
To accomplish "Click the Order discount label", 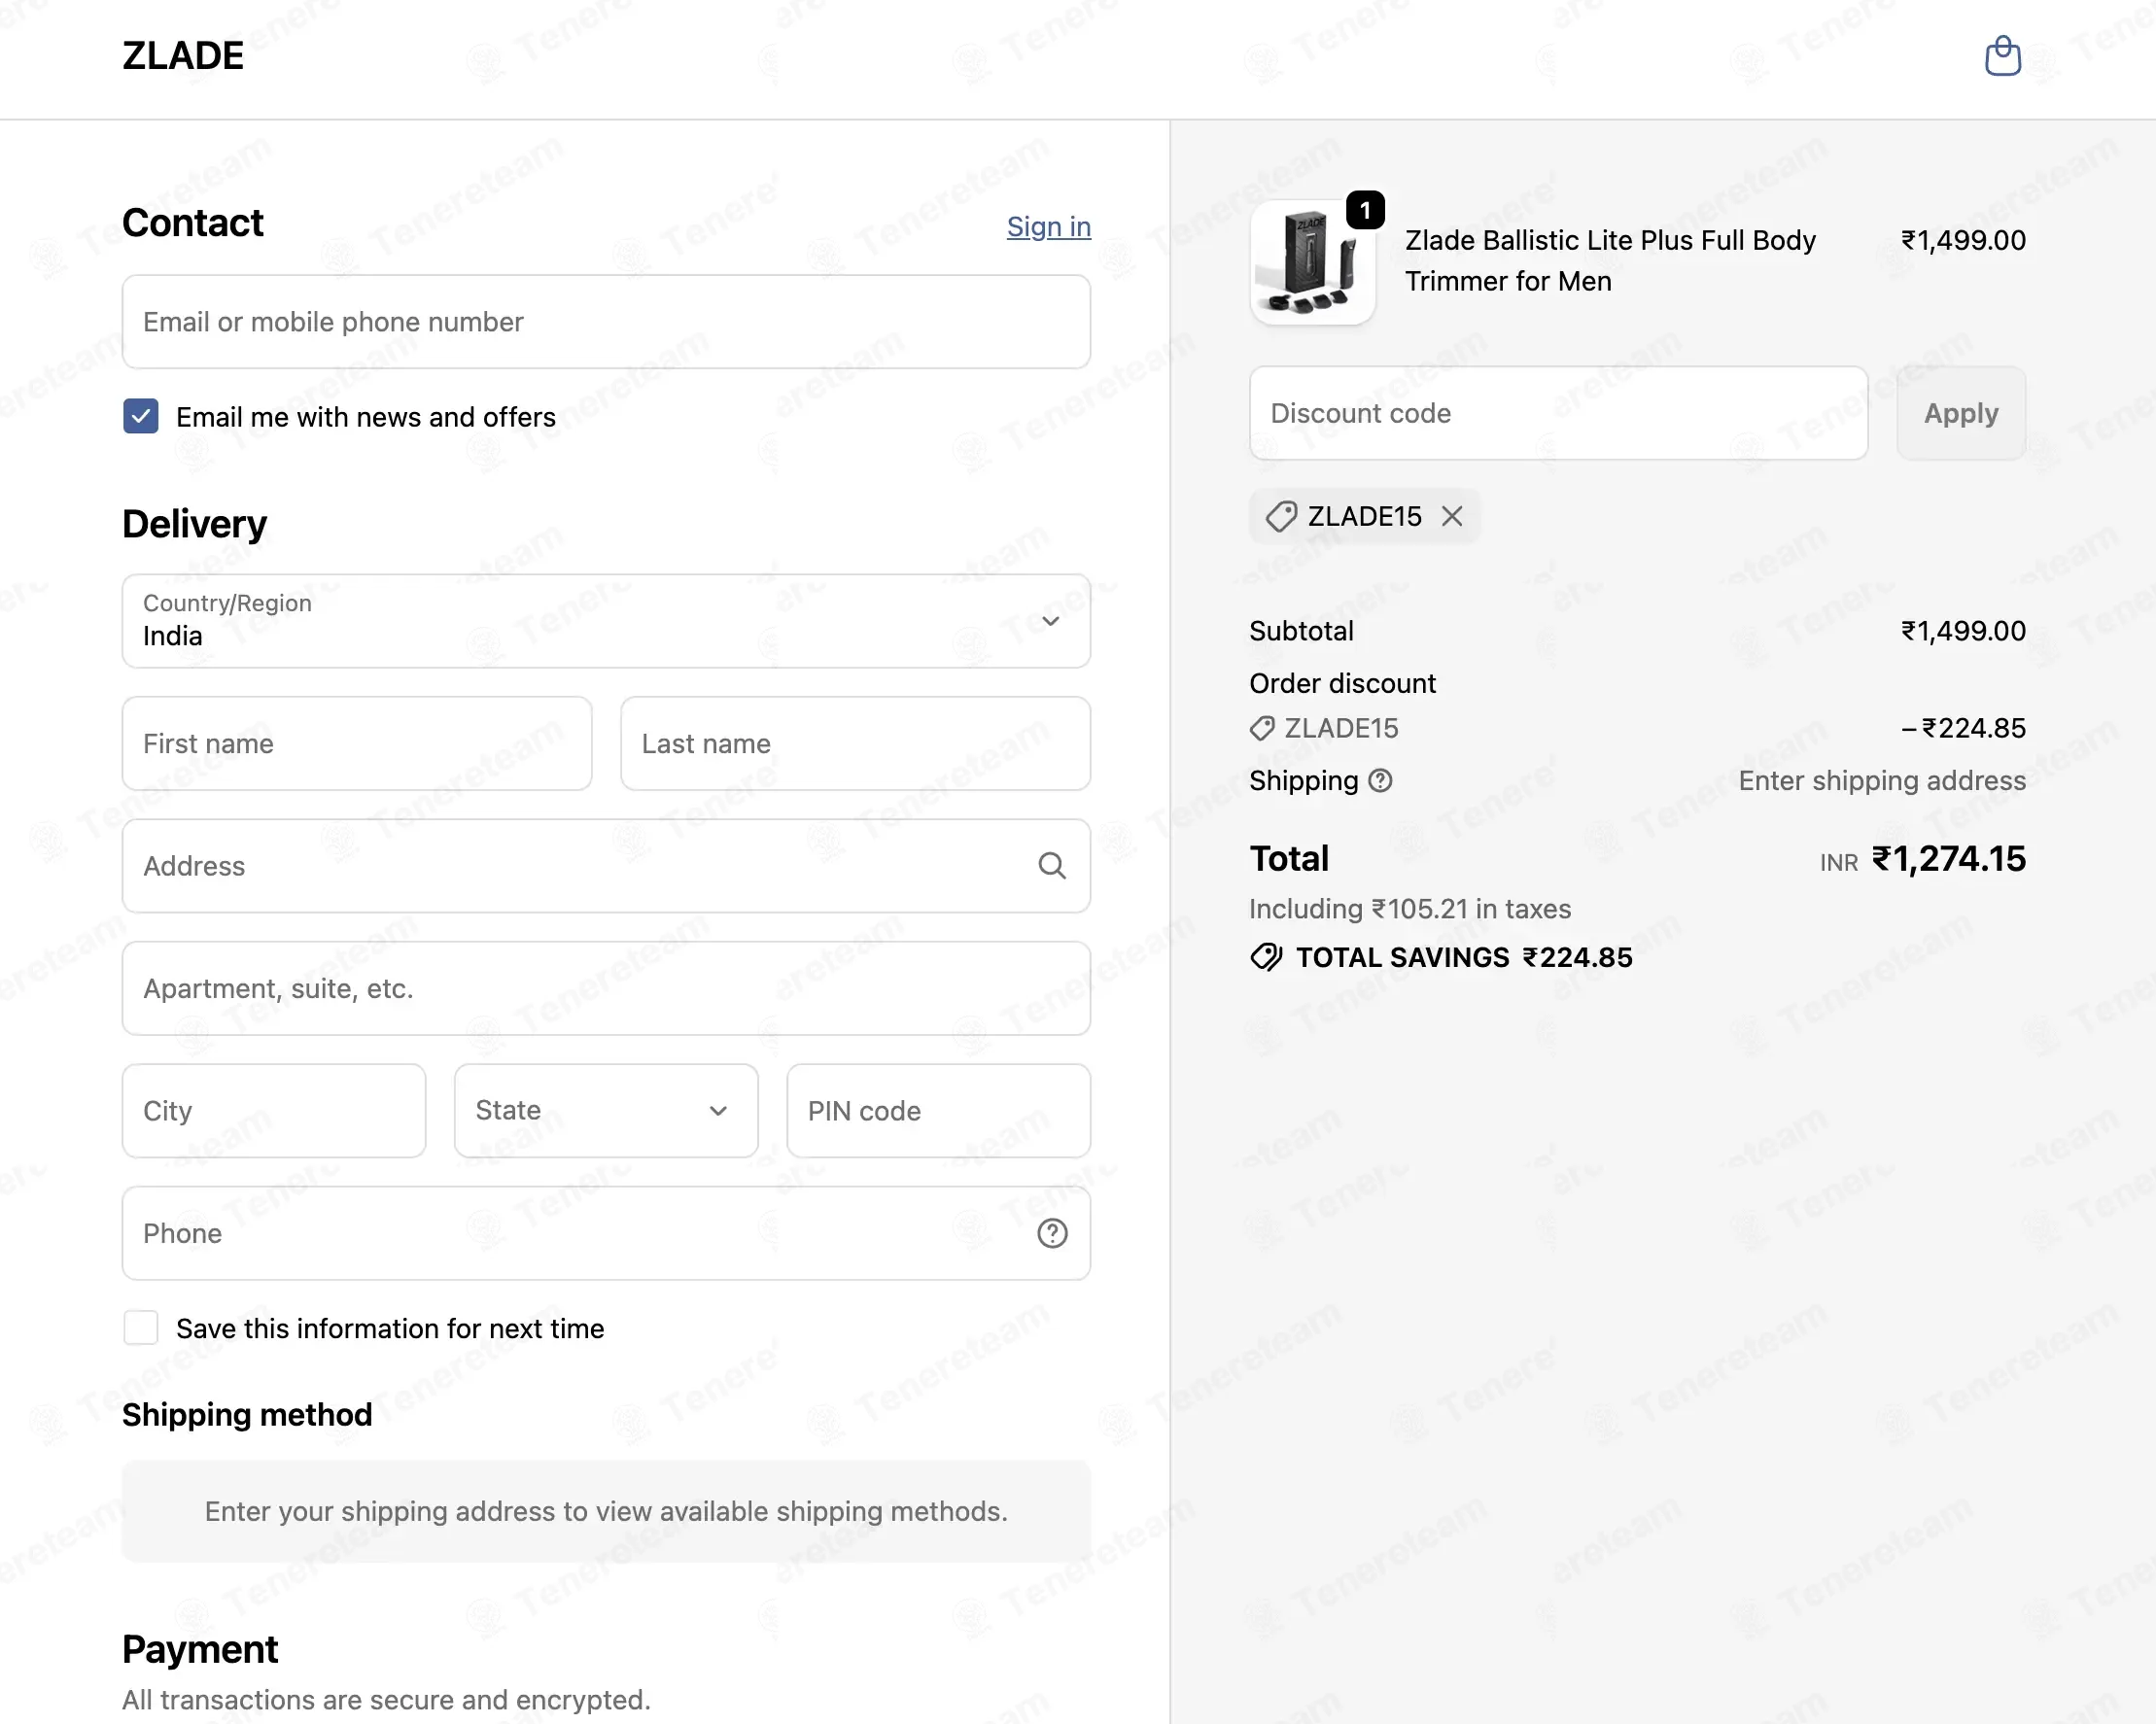I will click(1342, 683).
